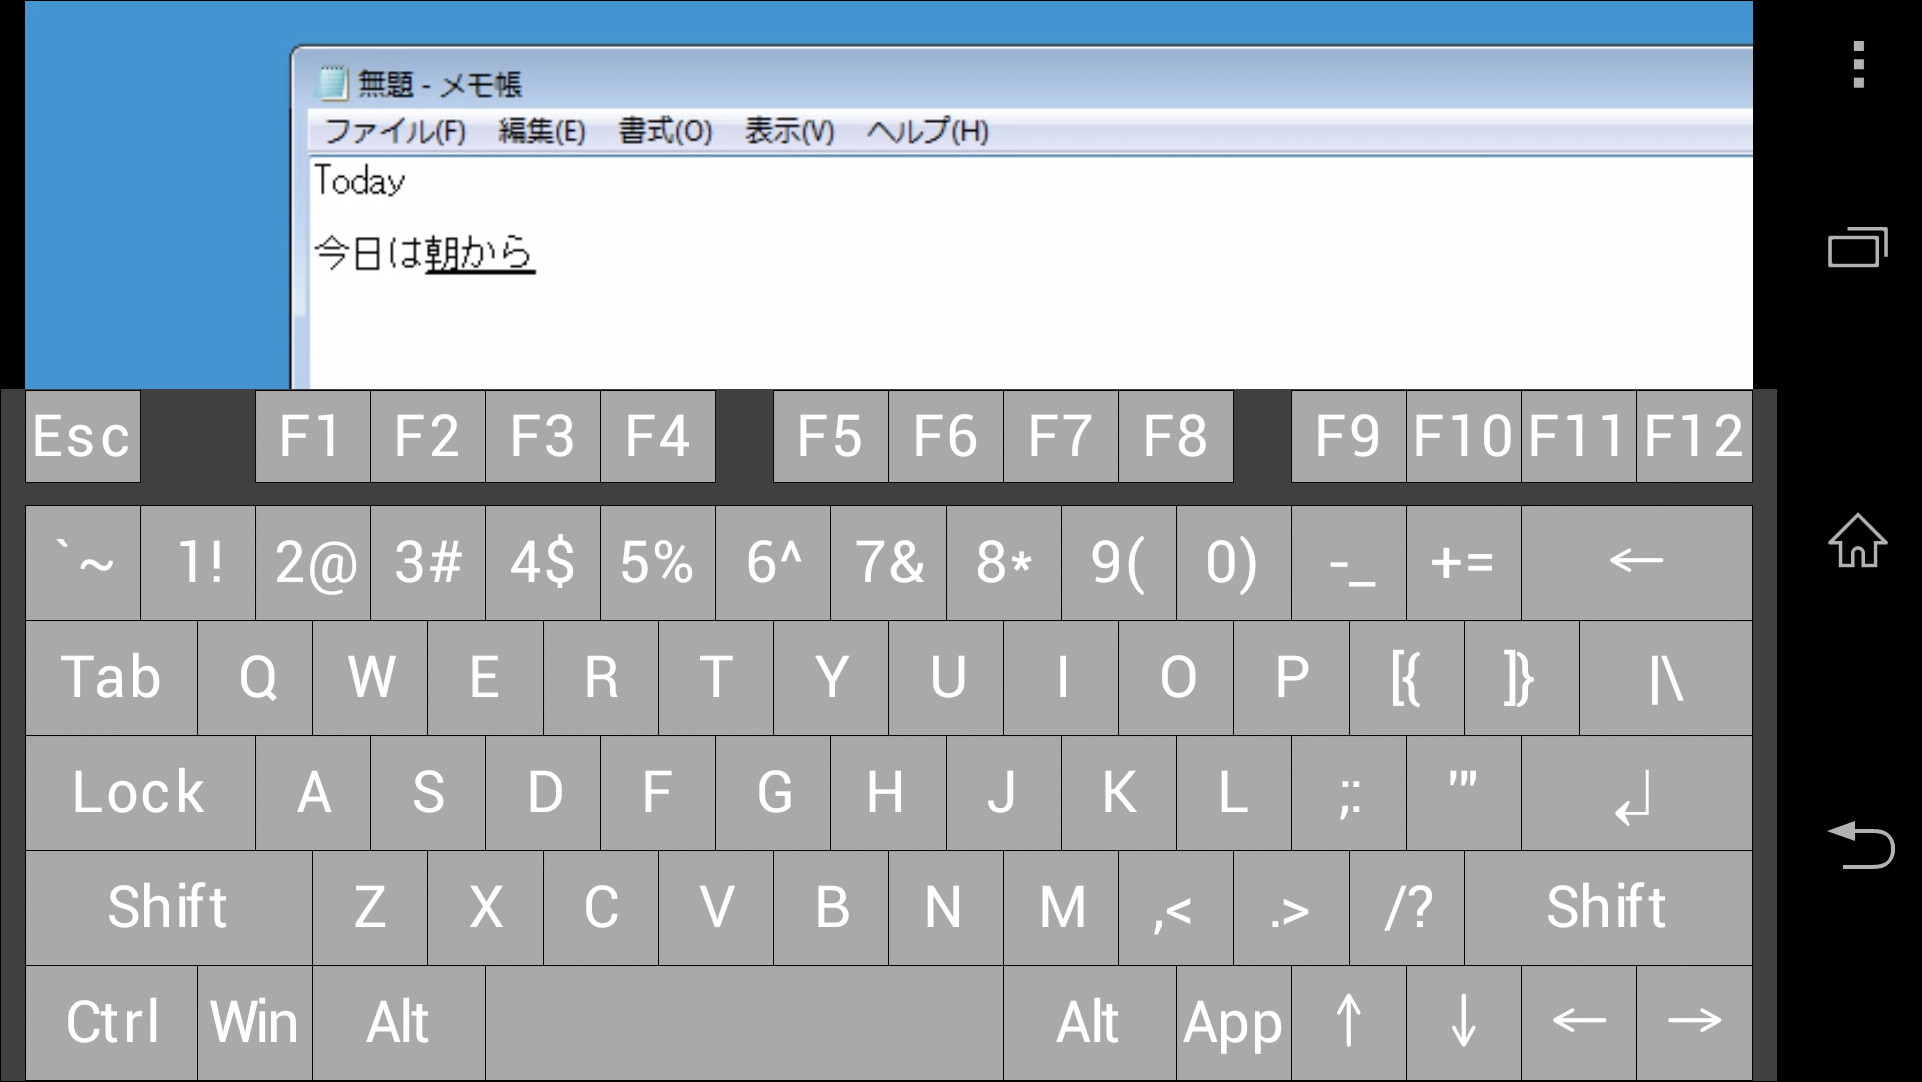Tap the recent apps icon
Viewport: 1922px width, 1082px height.
pyautogui.click(x=1857, y=247)
